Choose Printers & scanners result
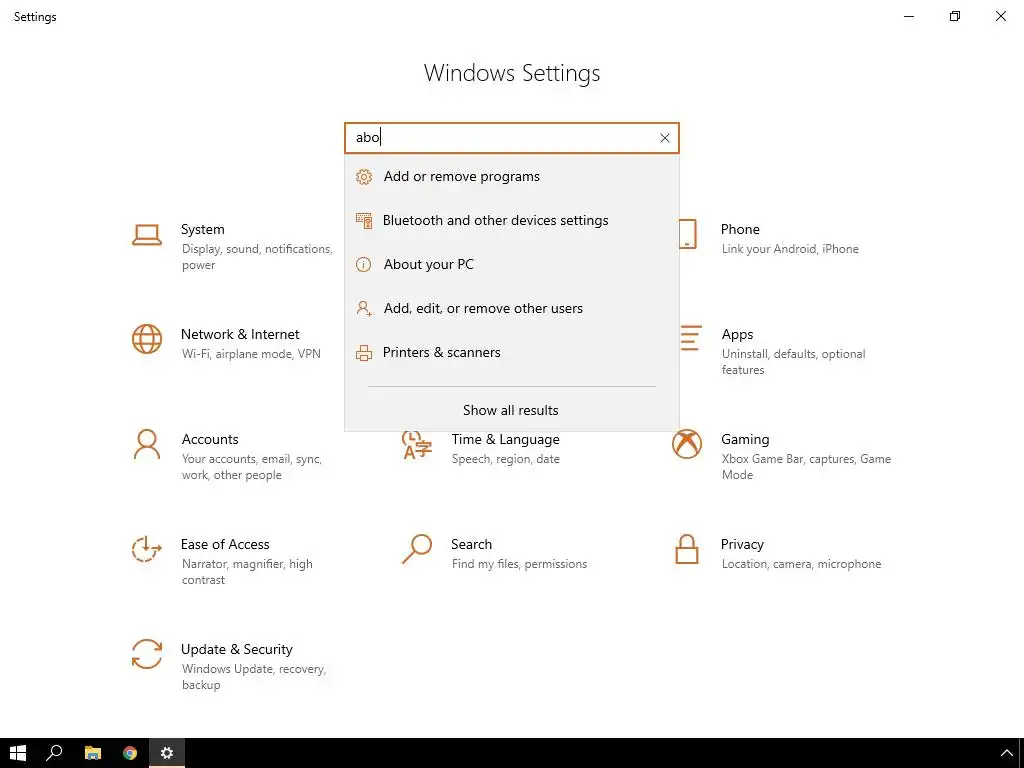 [512, 353]
